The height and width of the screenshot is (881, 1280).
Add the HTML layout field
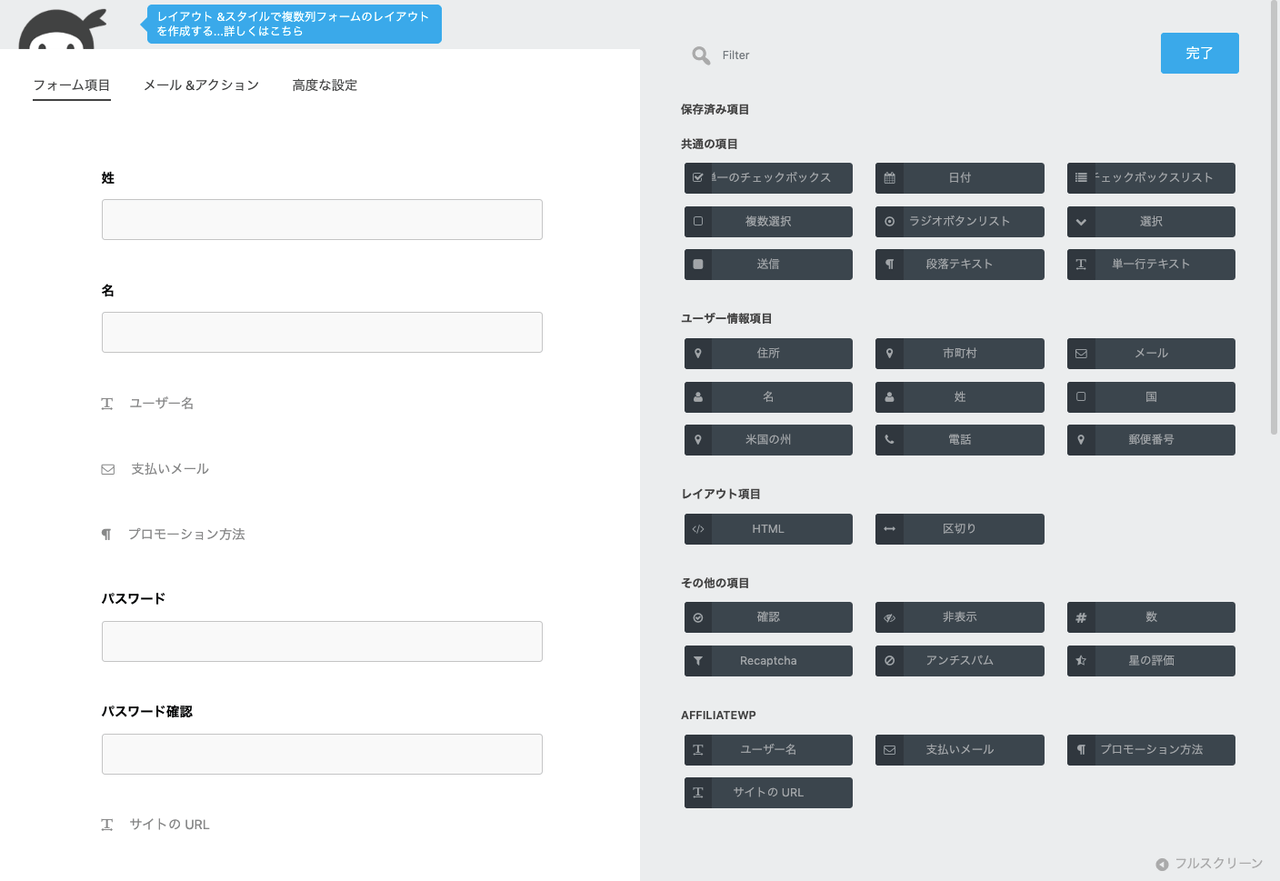click(768, 529)
